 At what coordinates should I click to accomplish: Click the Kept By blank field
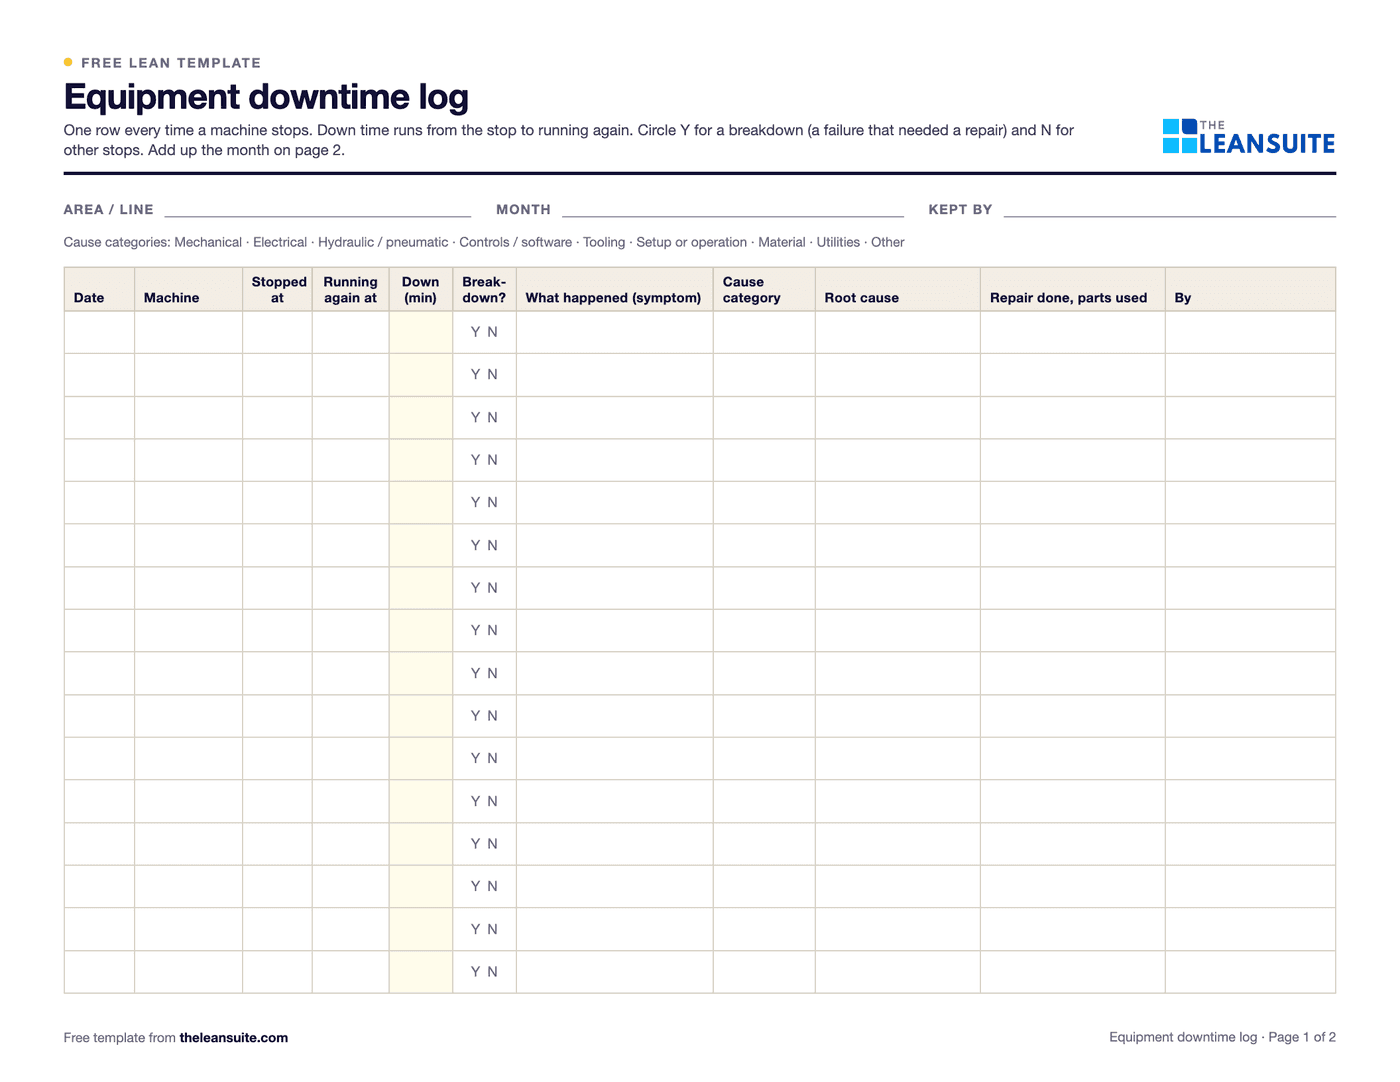pyautogui.click(x=1170, y=209)
